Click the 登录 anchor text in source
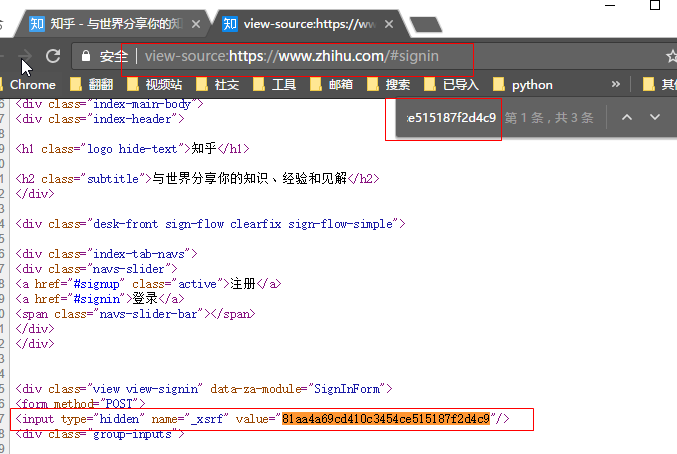The width and height of the screenshot is (677, 454). [x=145, y=299]
